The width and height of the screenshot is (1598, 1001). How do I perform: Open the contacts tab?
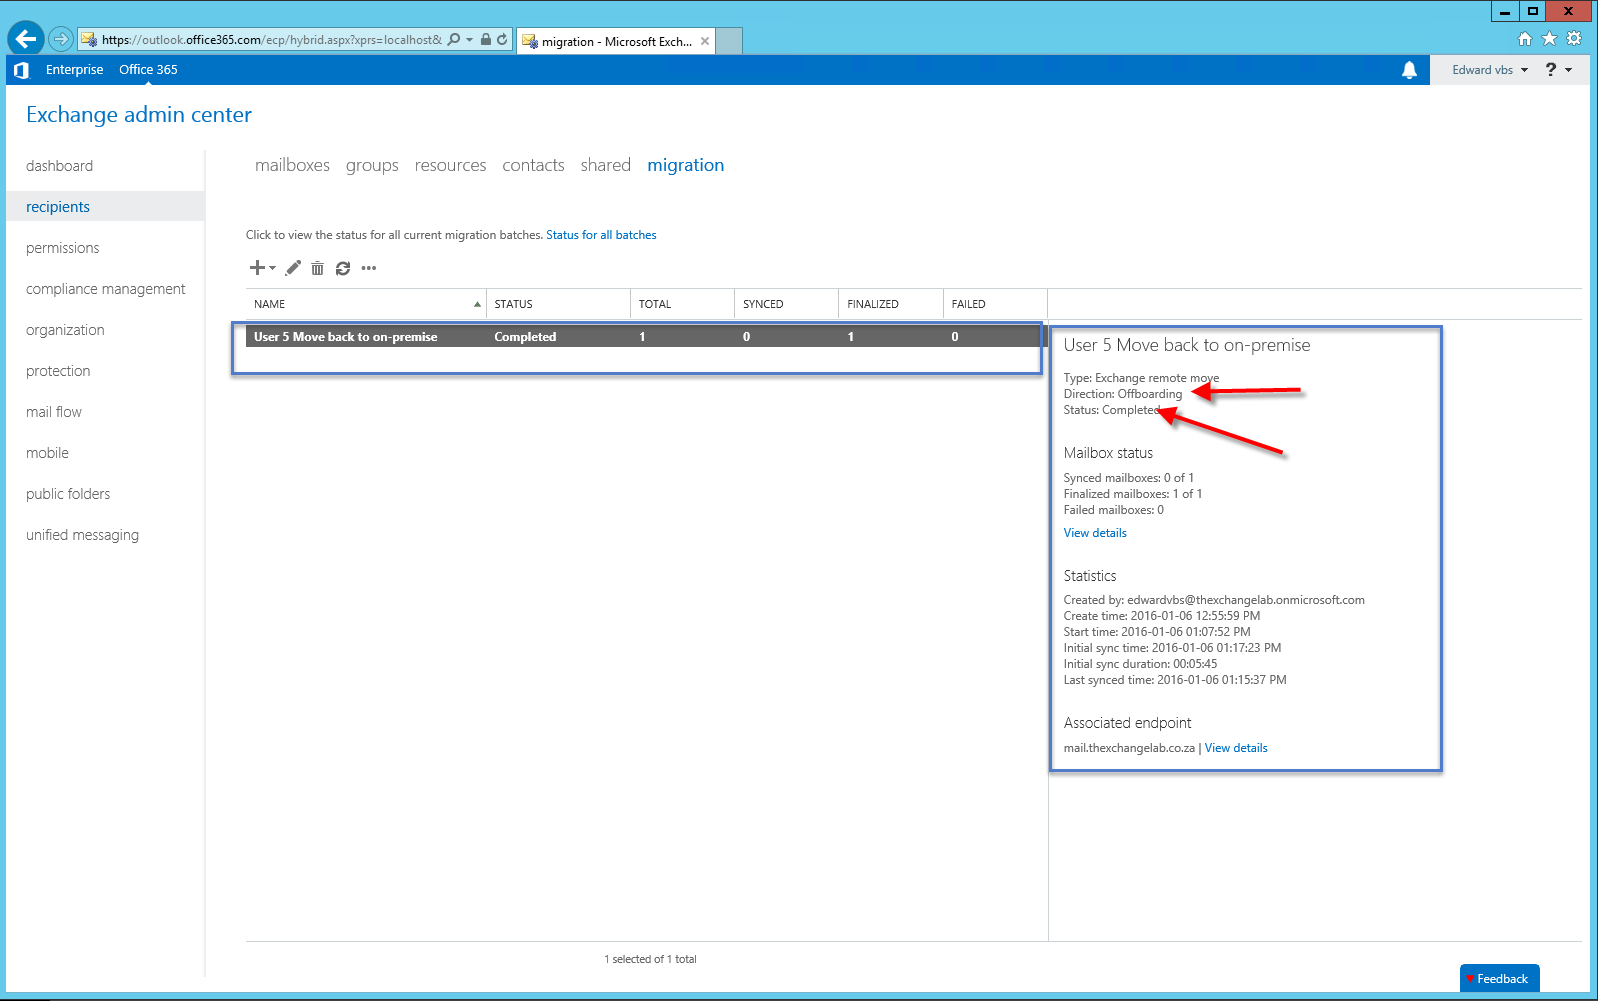click(x=533, y=165)
